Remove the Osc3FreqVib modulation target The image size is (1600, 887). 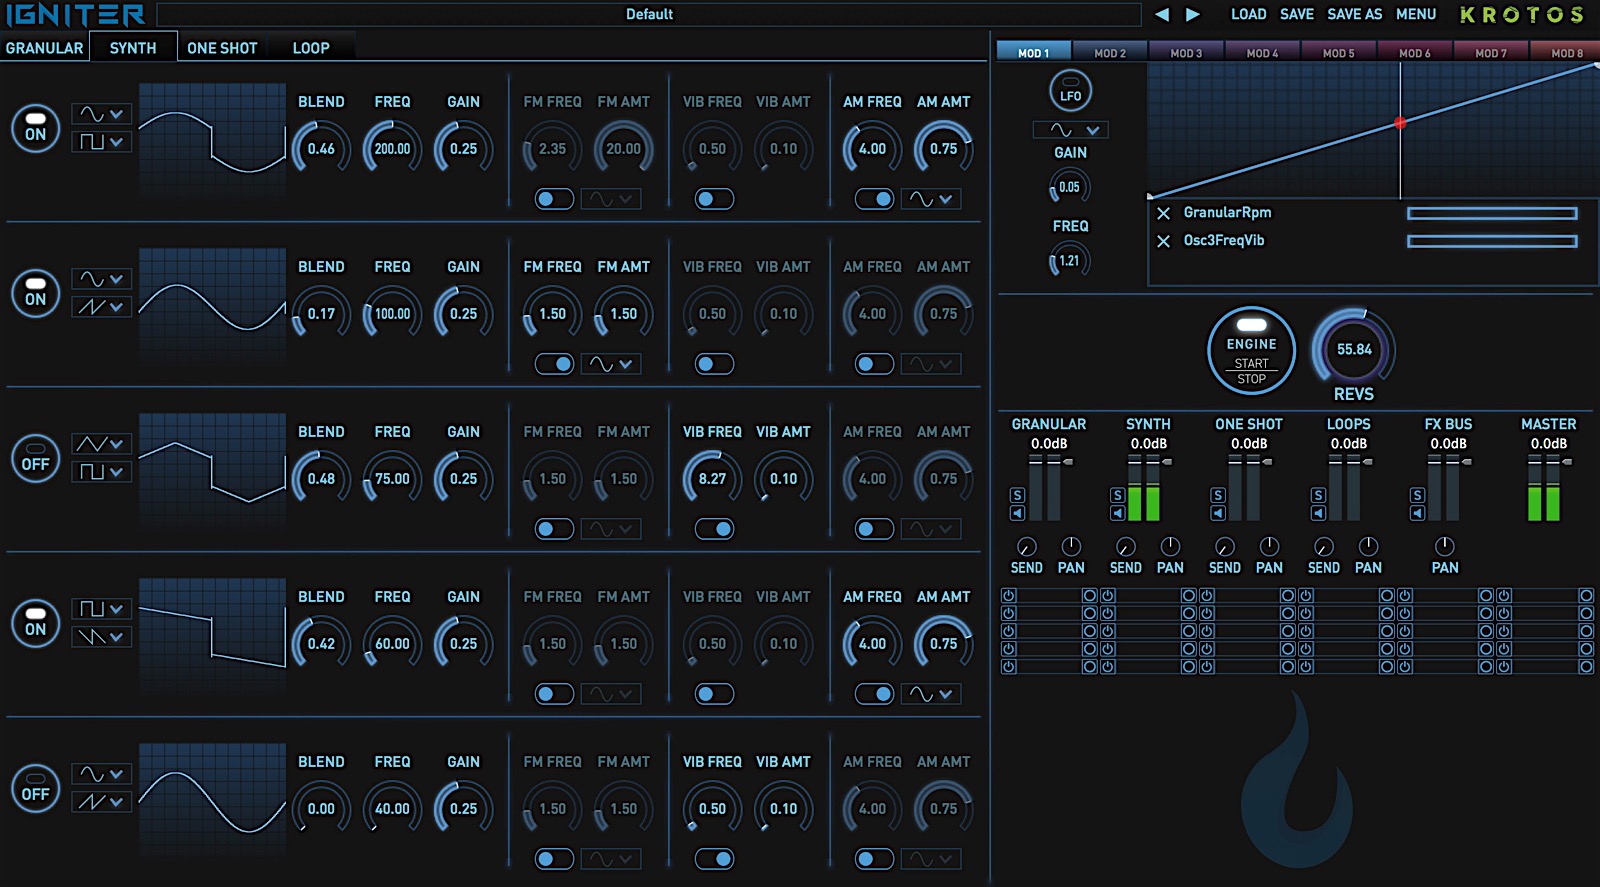(x=1163, y=241)
